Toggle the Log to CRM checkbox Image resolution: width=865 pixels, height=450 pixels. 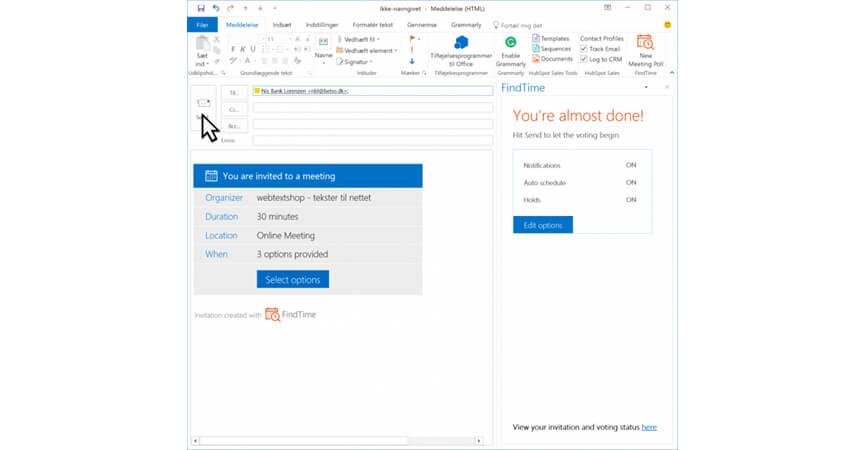coord(585,59)
